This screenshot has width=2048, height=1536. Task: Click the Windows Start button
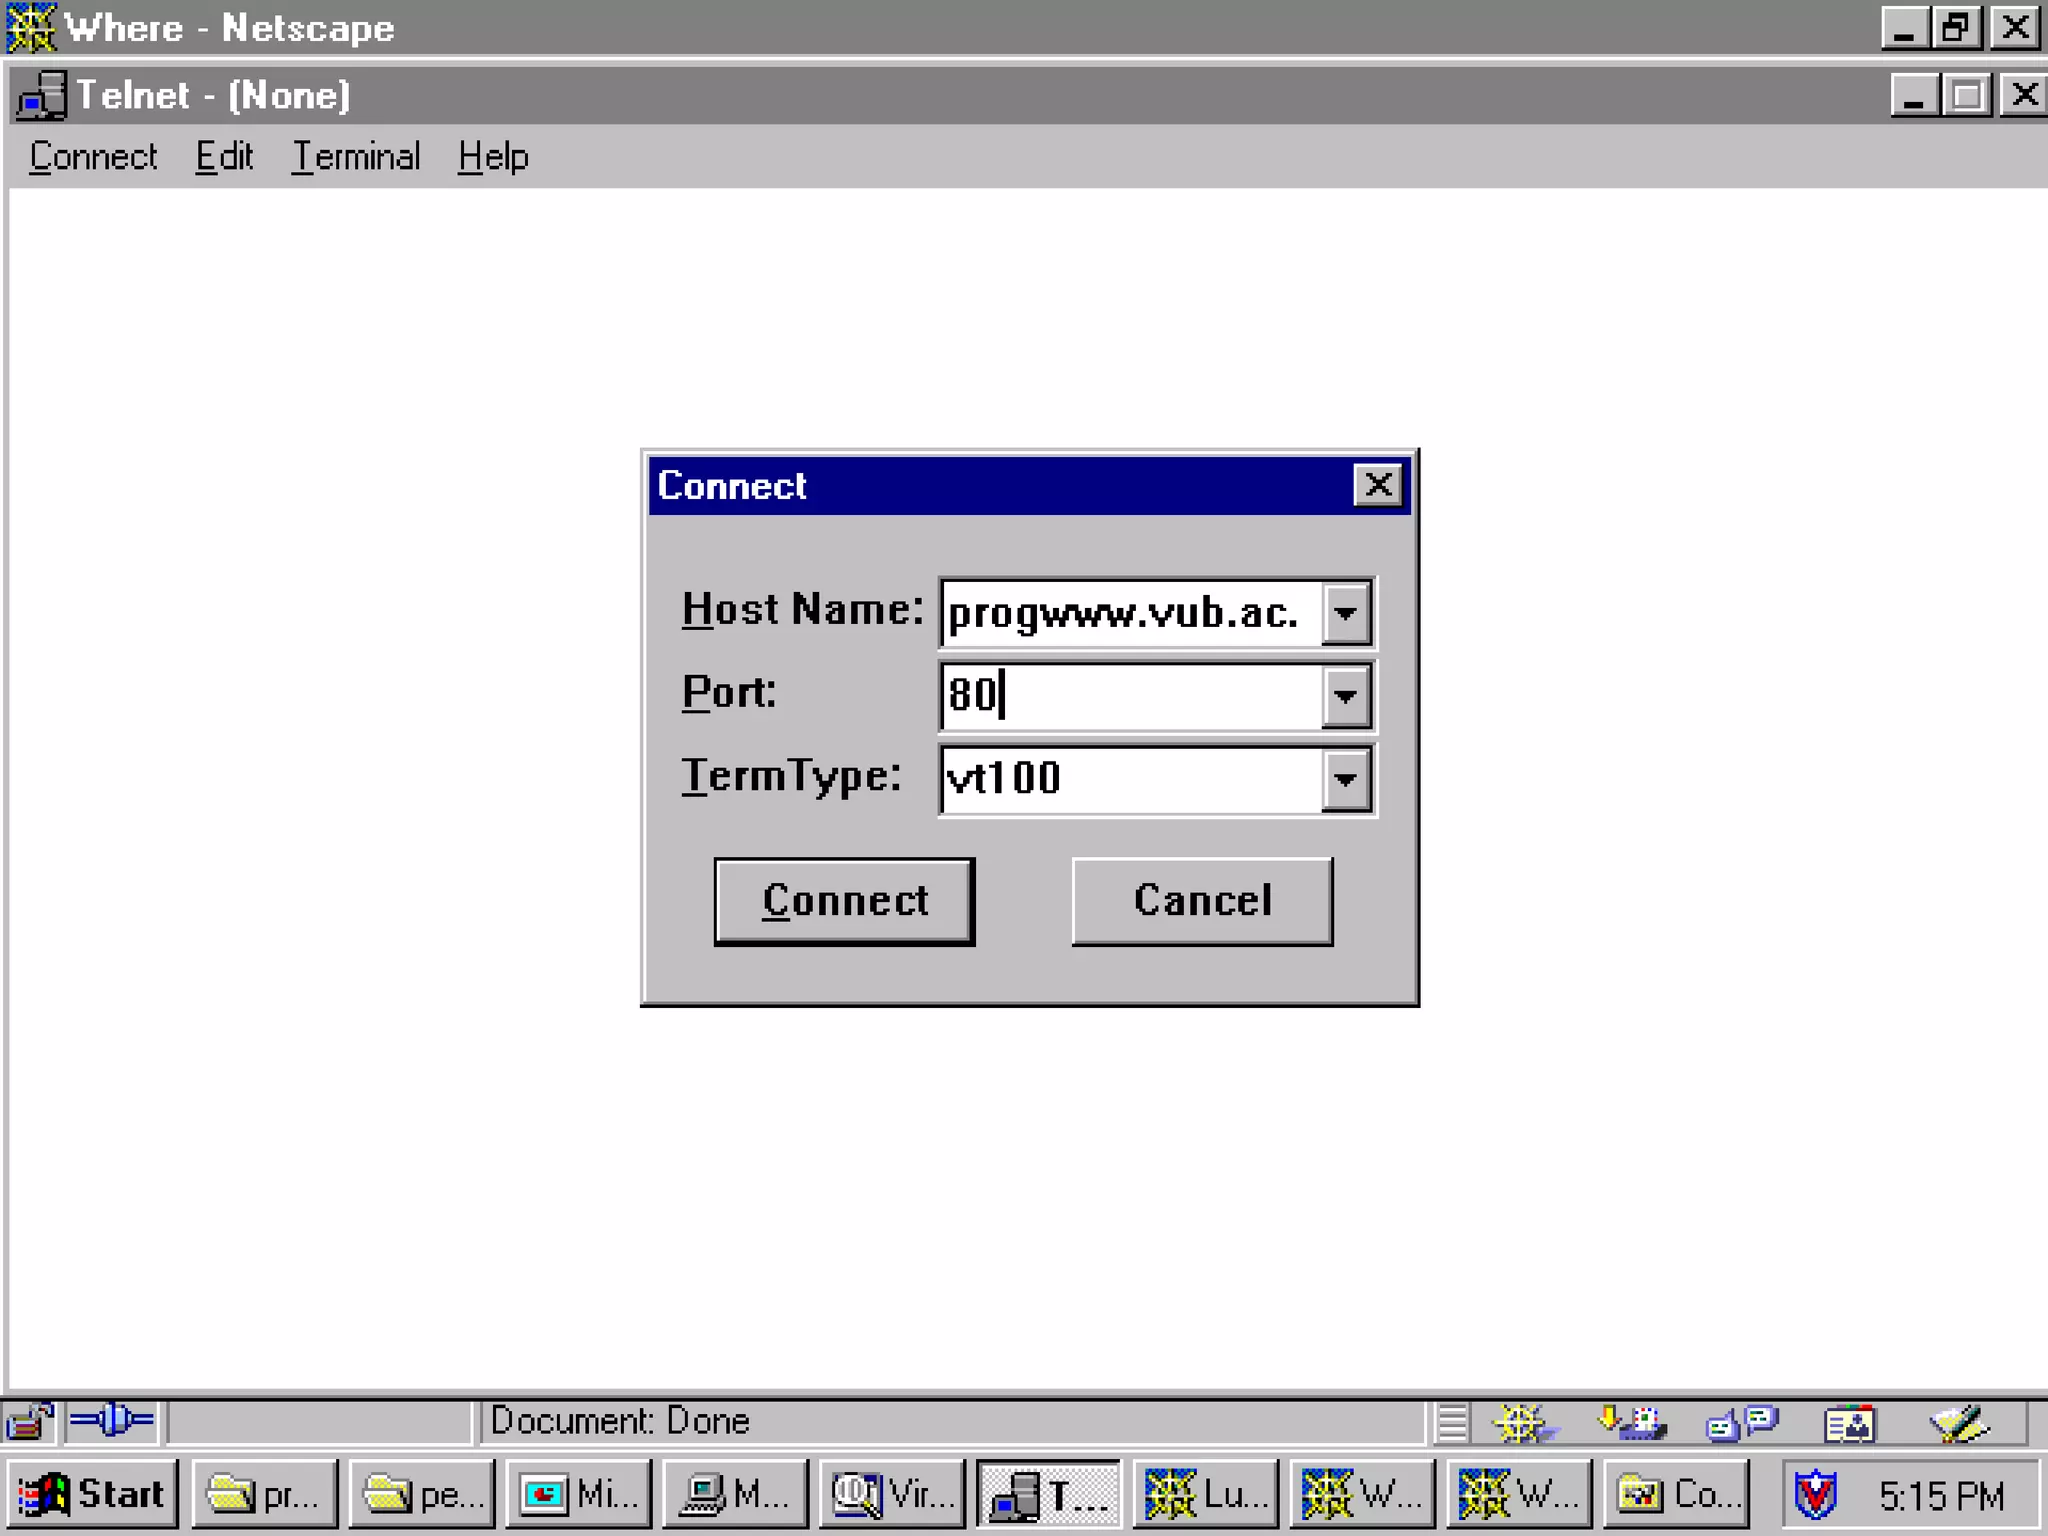coord(93,1494)
